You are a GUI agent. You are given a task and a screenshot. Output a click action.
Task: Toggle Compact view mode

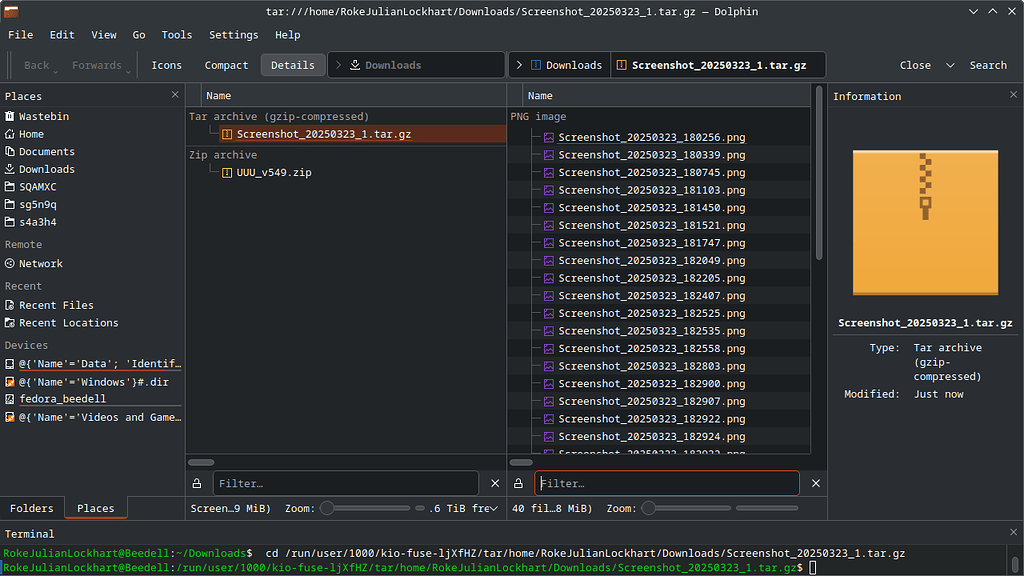click(226, 64)
